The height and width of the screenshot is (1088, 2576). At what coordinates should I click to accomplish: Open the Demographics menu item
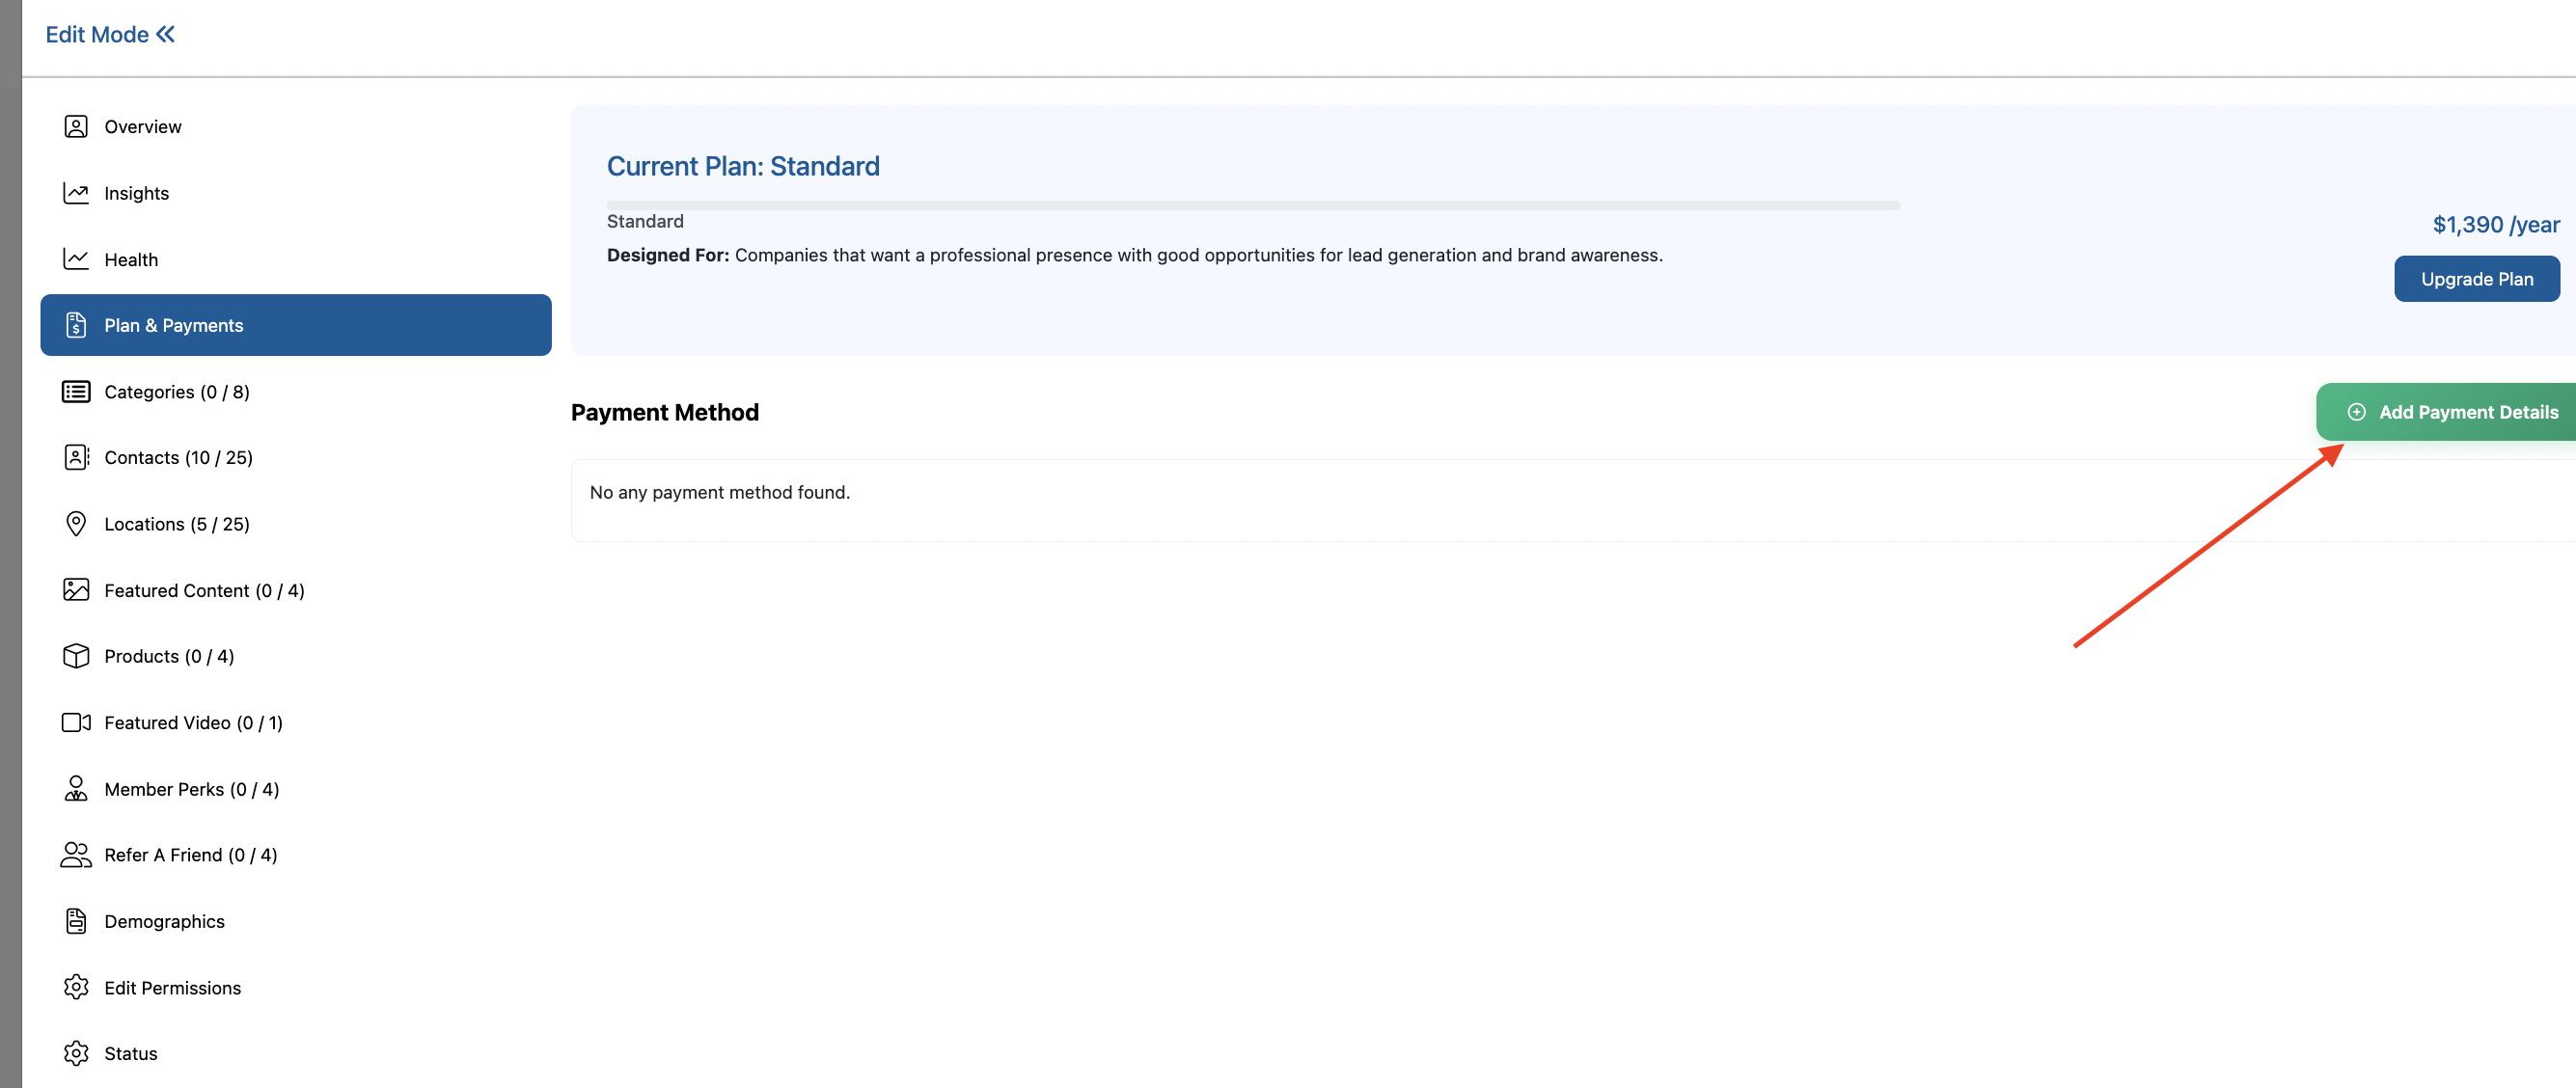[164, 921]
